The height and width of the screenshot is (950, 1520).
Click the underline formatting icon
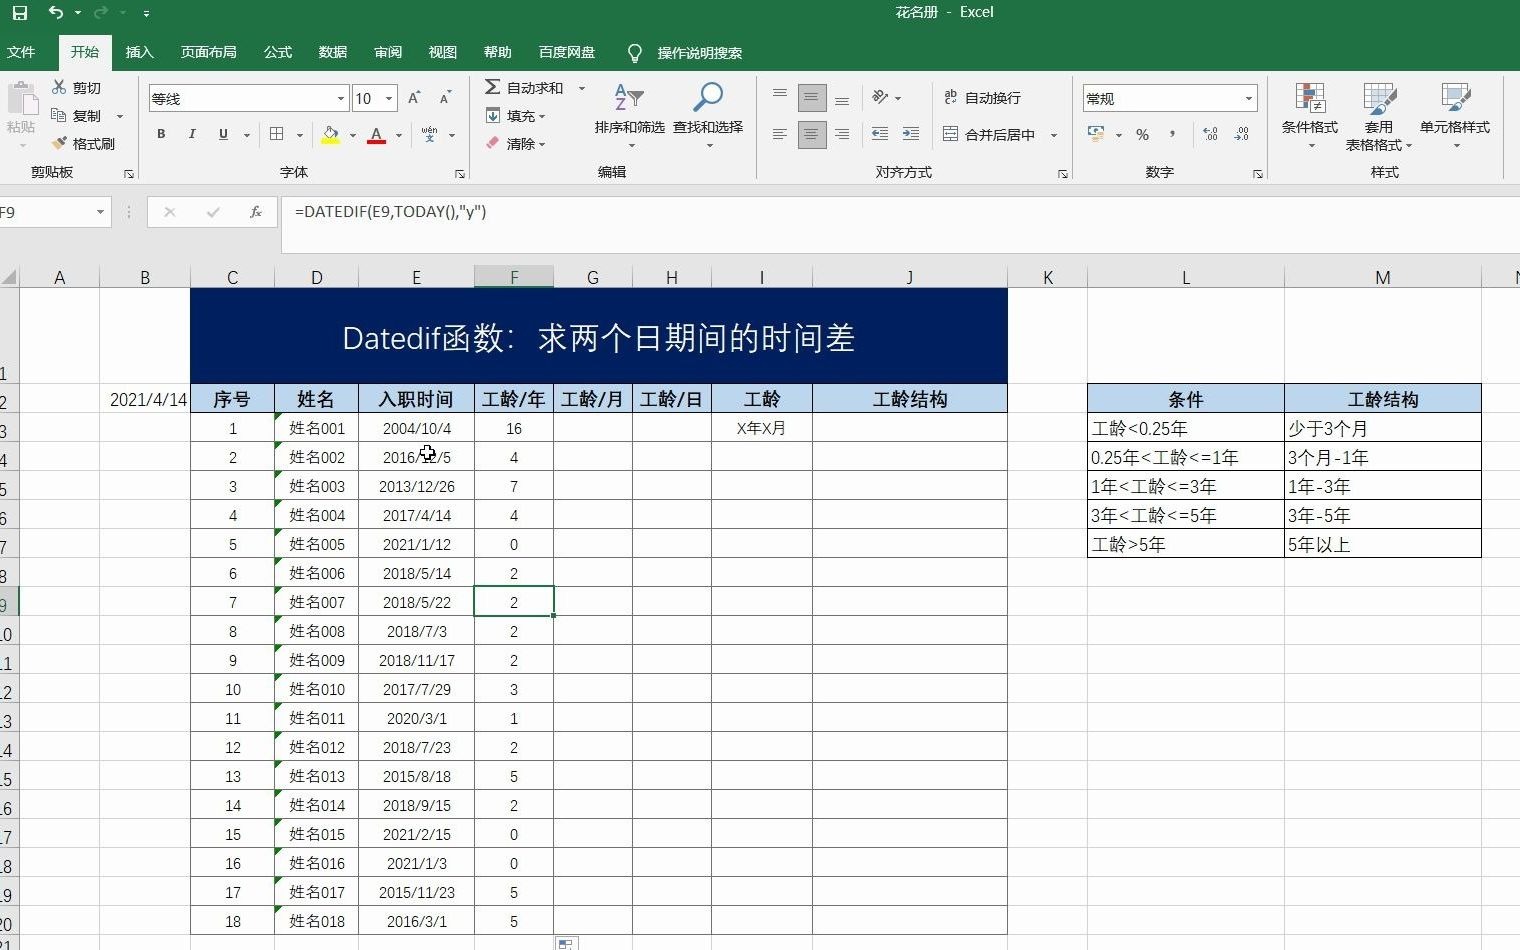221,134
